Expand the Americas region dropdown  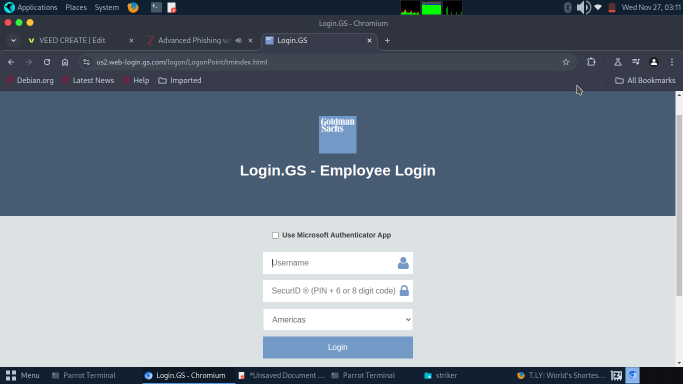[338, 320]
